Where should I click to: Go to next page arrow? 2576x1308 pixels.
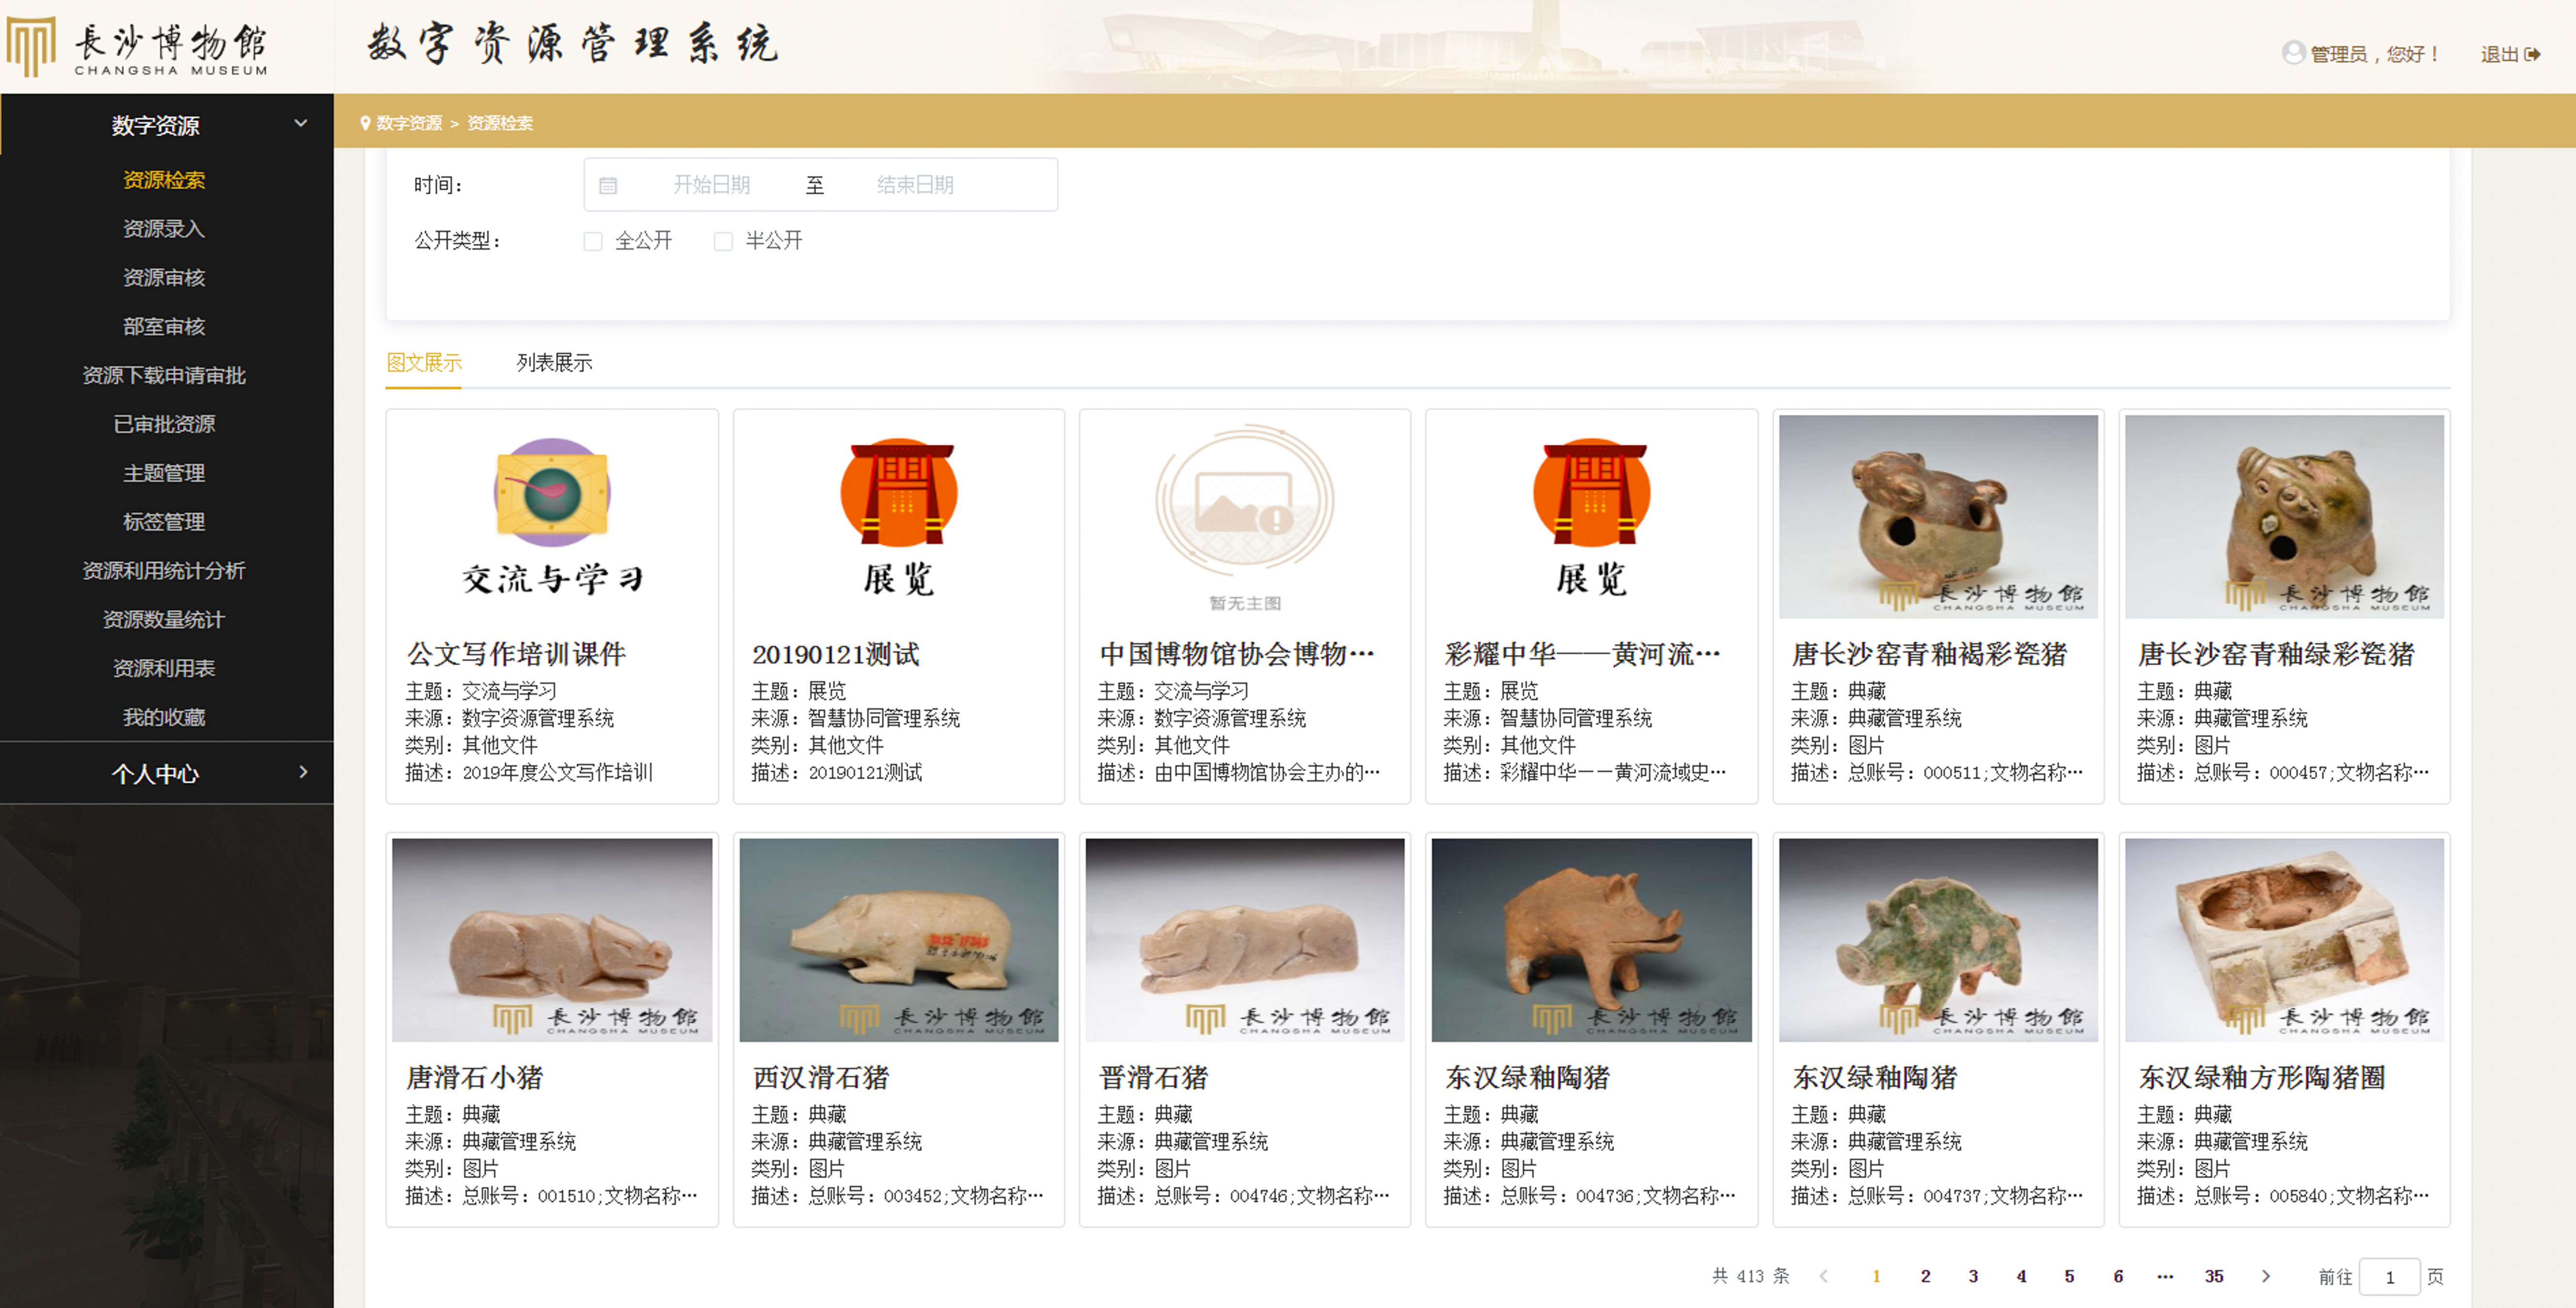[2266, 1276]
